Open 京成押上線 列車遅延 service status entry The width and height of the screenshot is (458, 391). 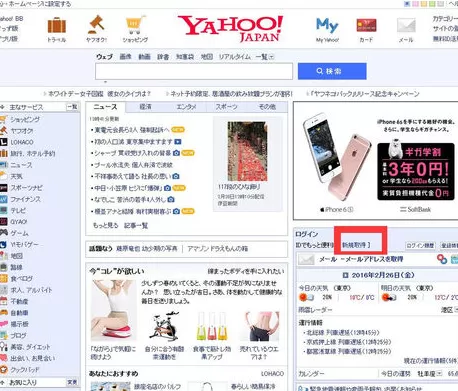pyautogui.click(x=349, y=342)
